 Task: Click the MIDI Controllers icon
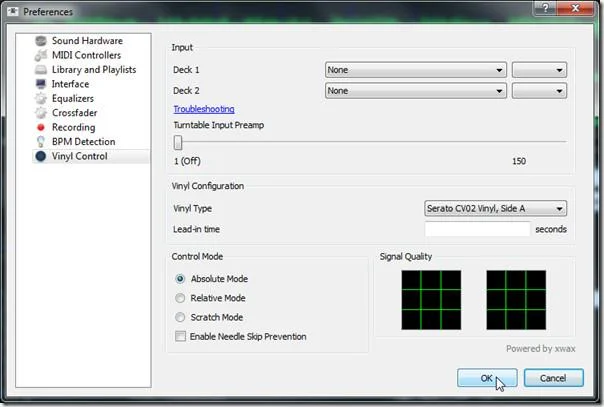(x=40, y=55)
